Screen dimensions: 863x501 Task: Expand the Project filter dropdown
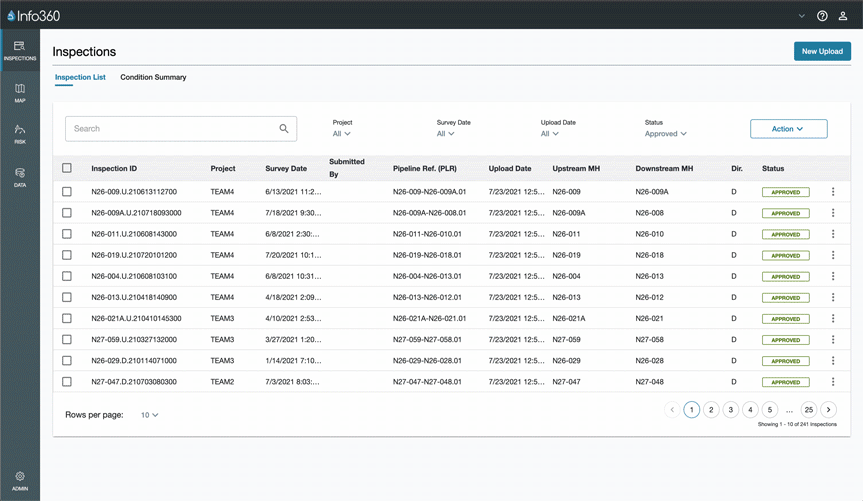click(x=342, y=134)
